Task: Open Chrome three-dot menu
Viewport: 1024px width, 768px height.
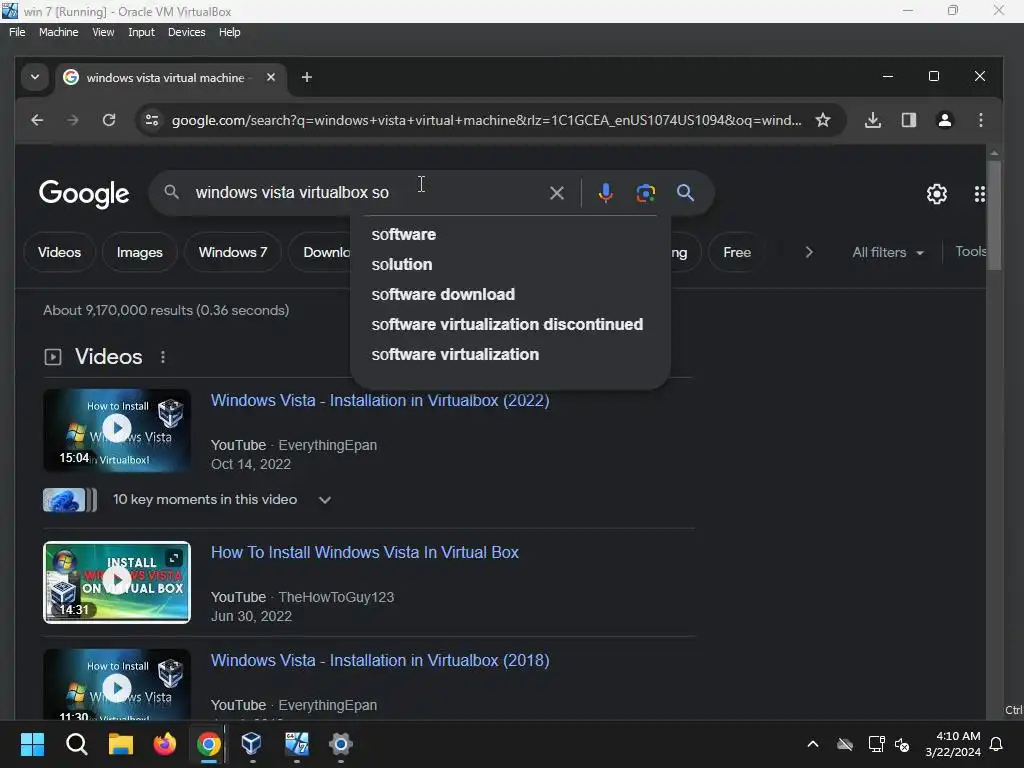Action: [x=980, y=120]
